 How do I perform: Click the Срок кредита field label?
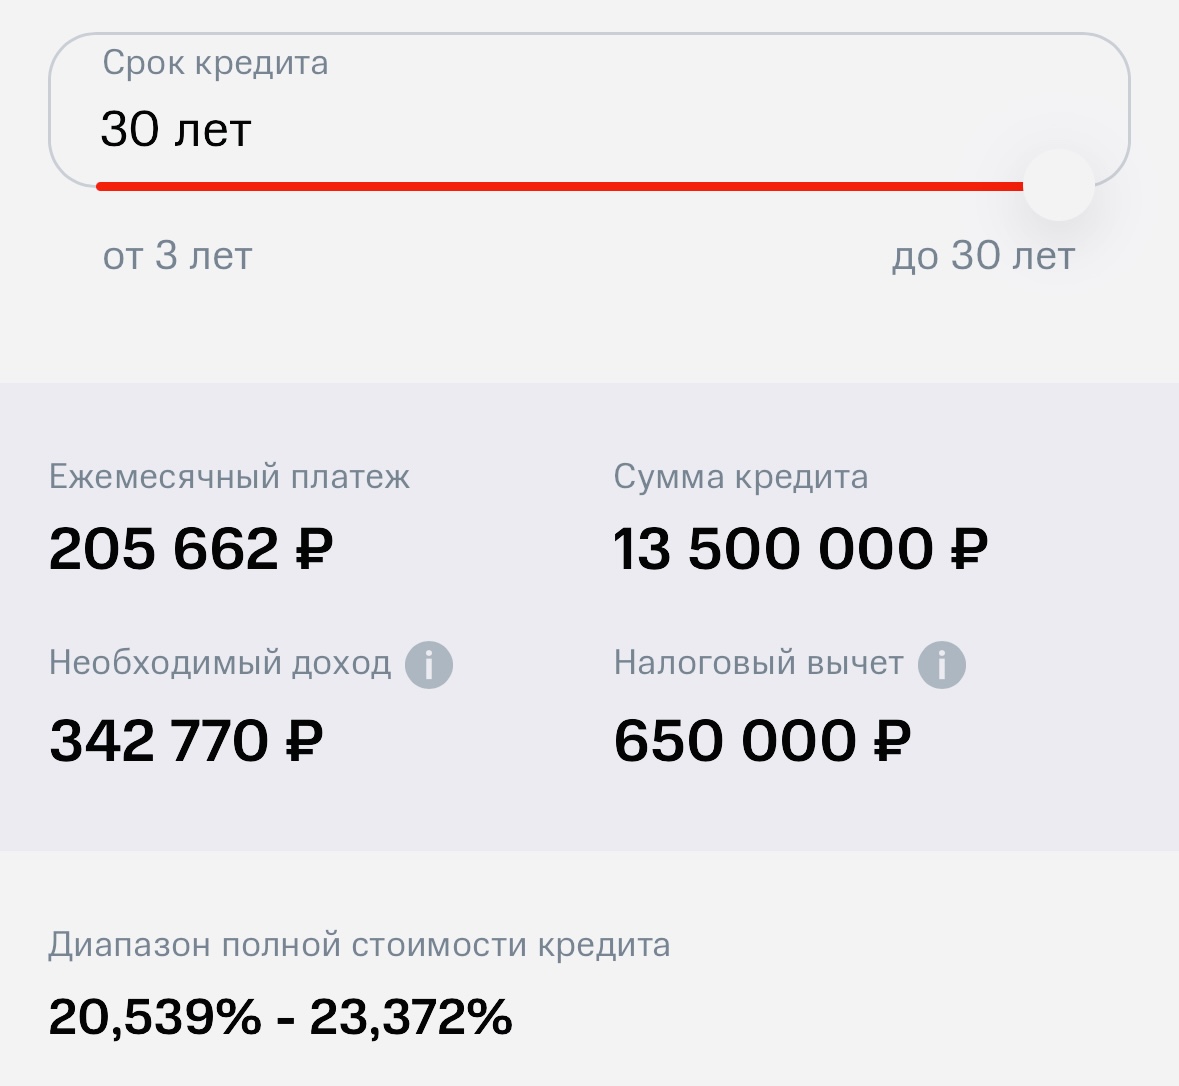[215, 63]
